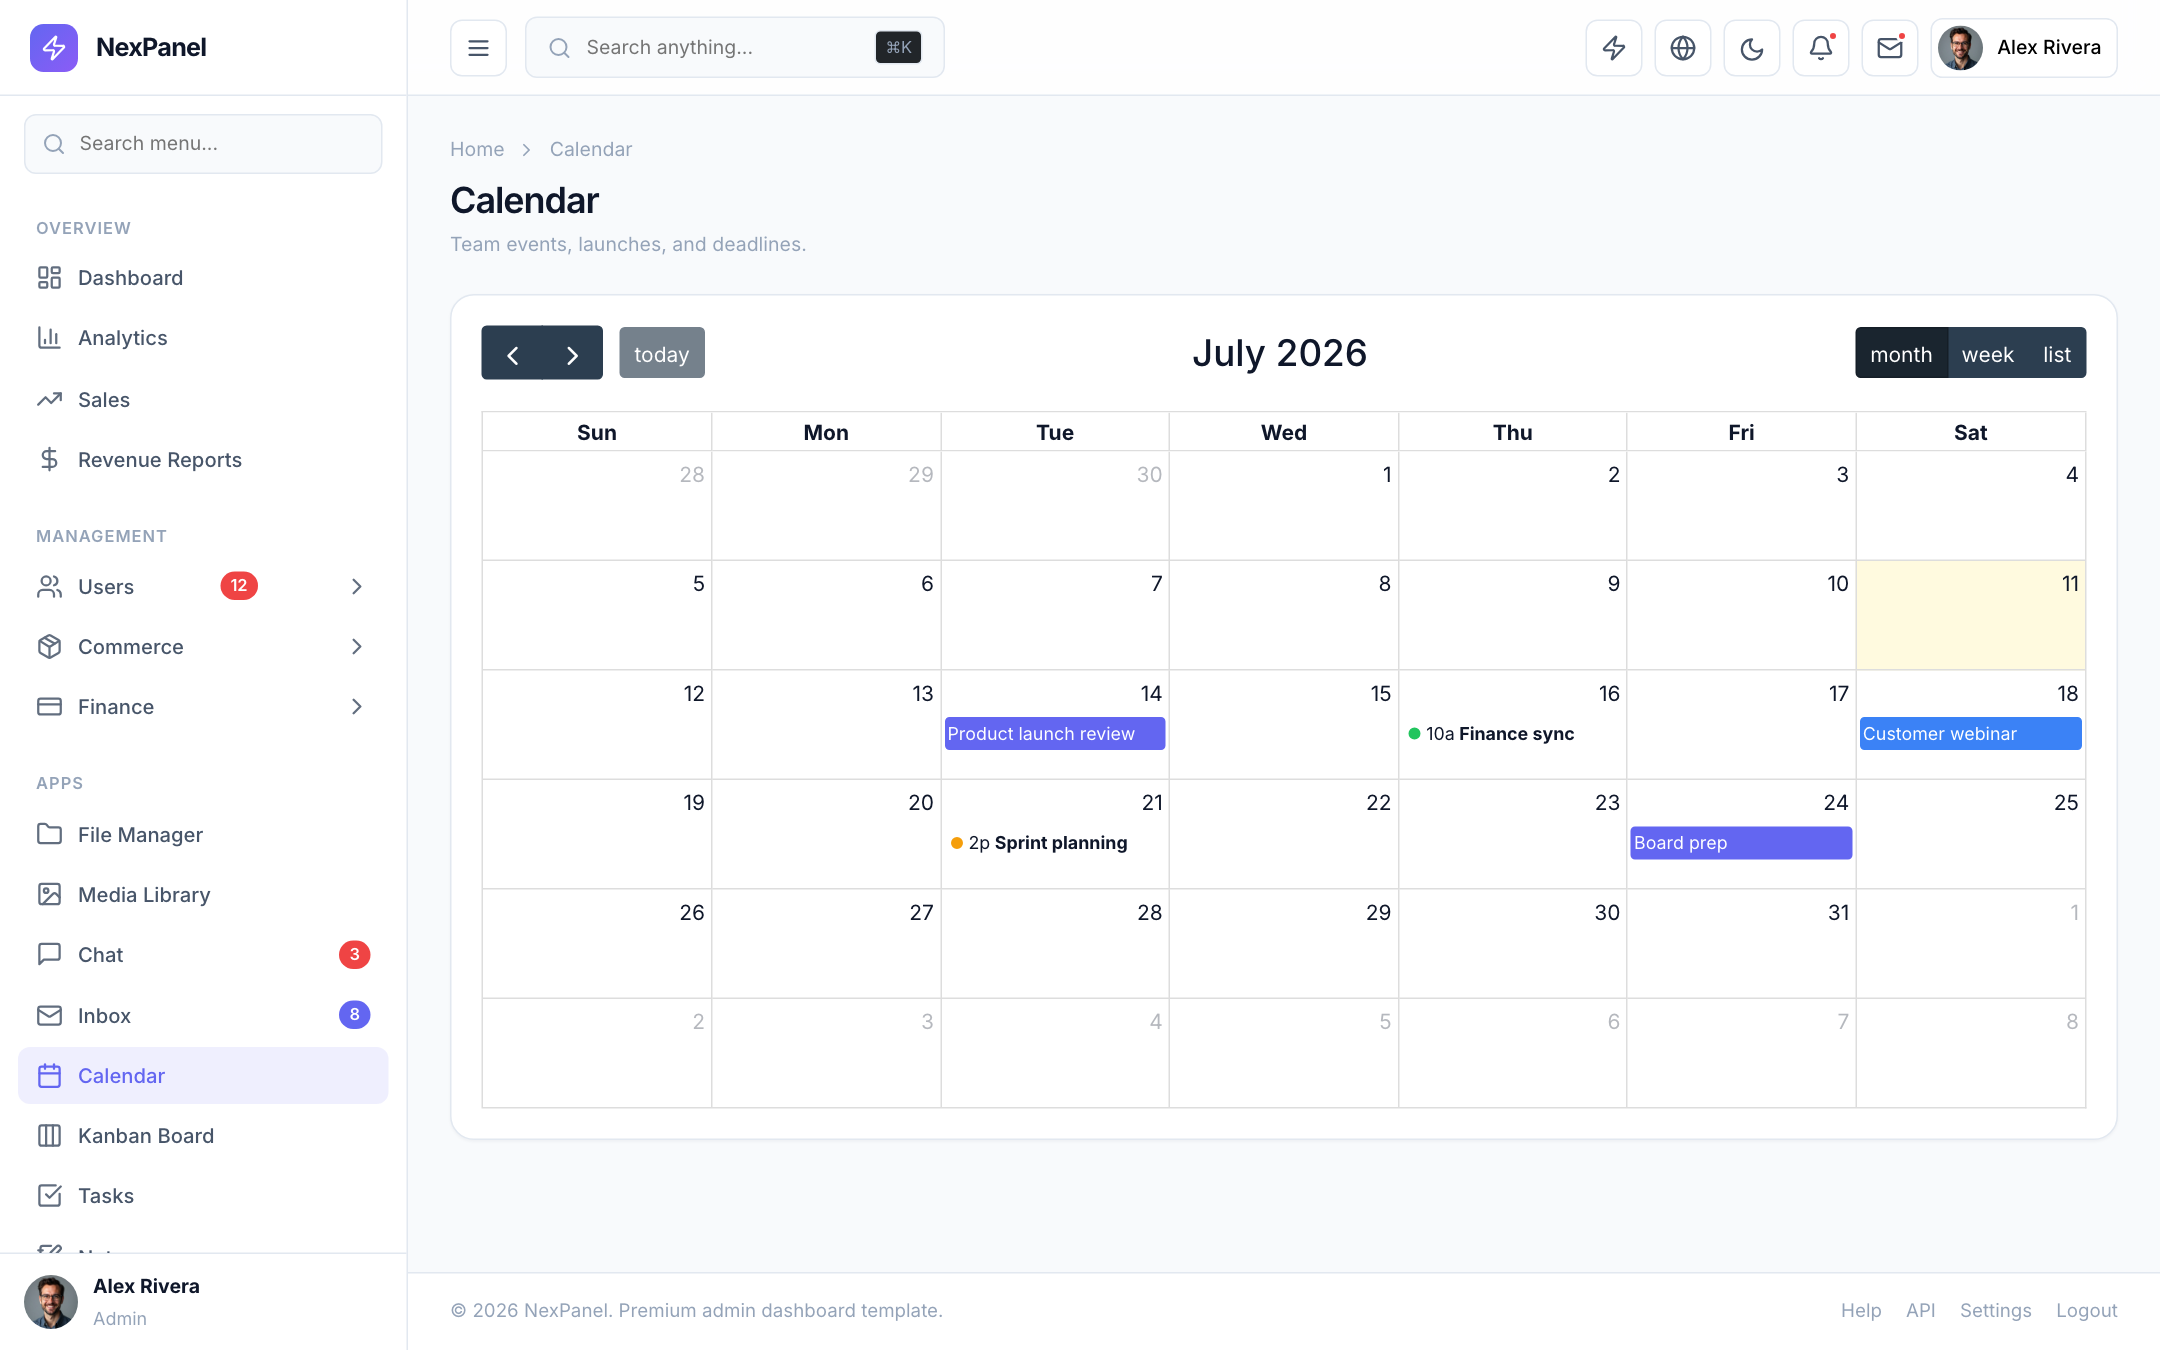Click the API footer link
The image size is (2160, 1350).
coord(1920,1310)
